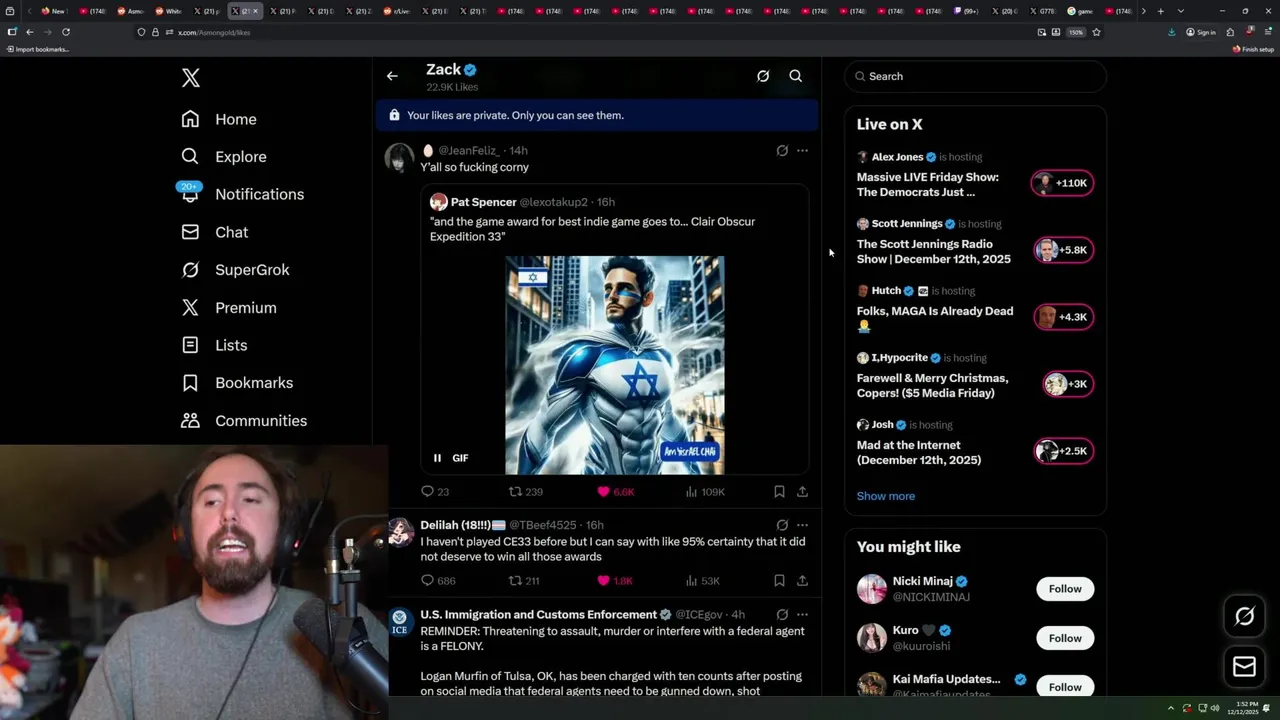Follow Nicki Minaj
Viewport: 1280px width, 720px height.
[x=1065, y=589]
